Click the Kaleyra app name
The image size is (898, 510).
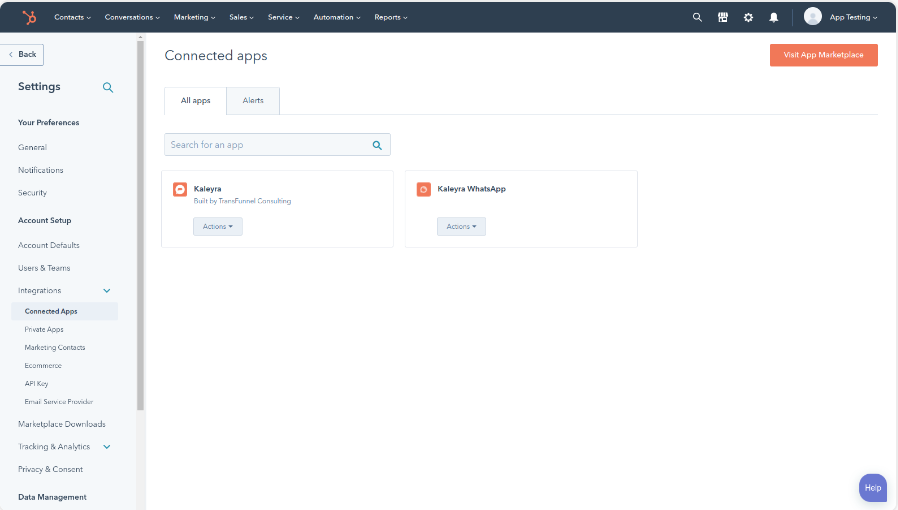(207, 189)
